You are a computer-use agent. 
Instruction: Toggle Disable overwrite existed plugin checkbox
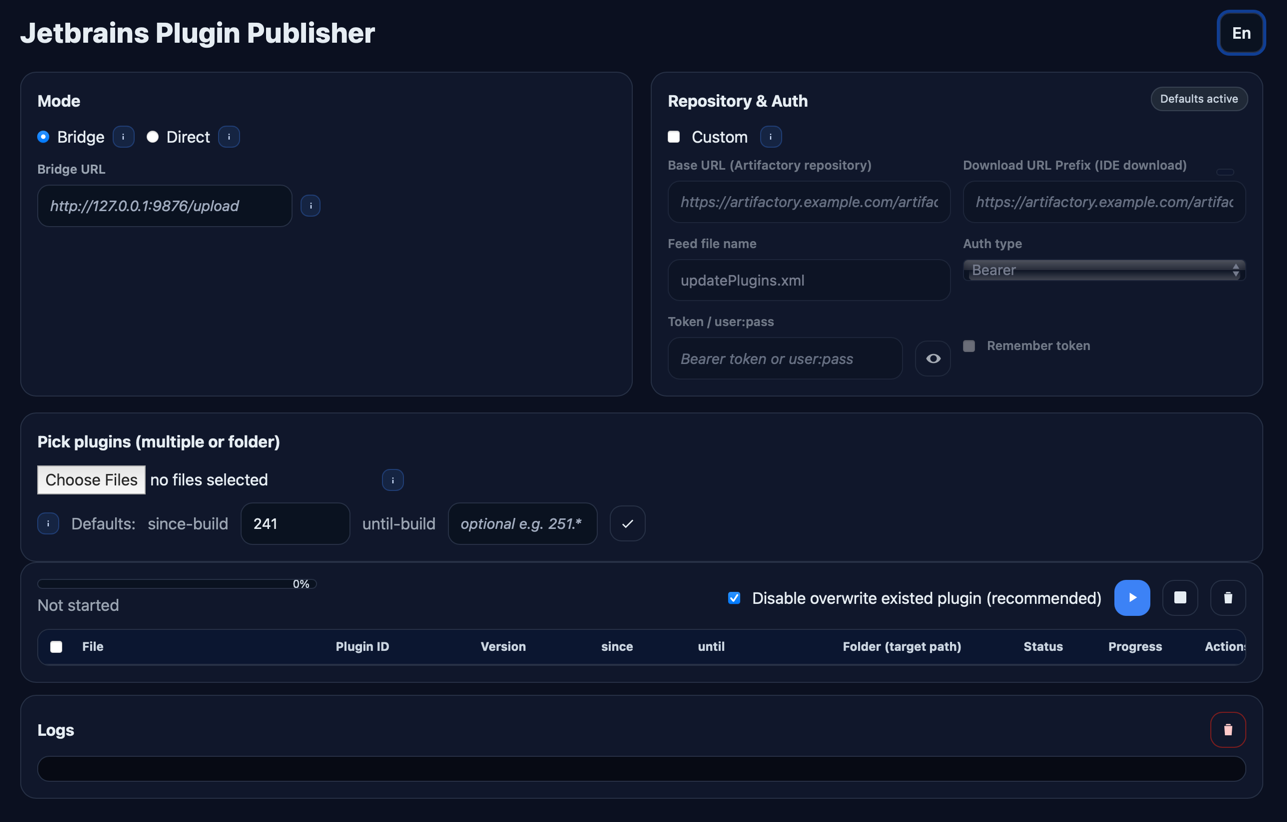[x=734, y=598]
